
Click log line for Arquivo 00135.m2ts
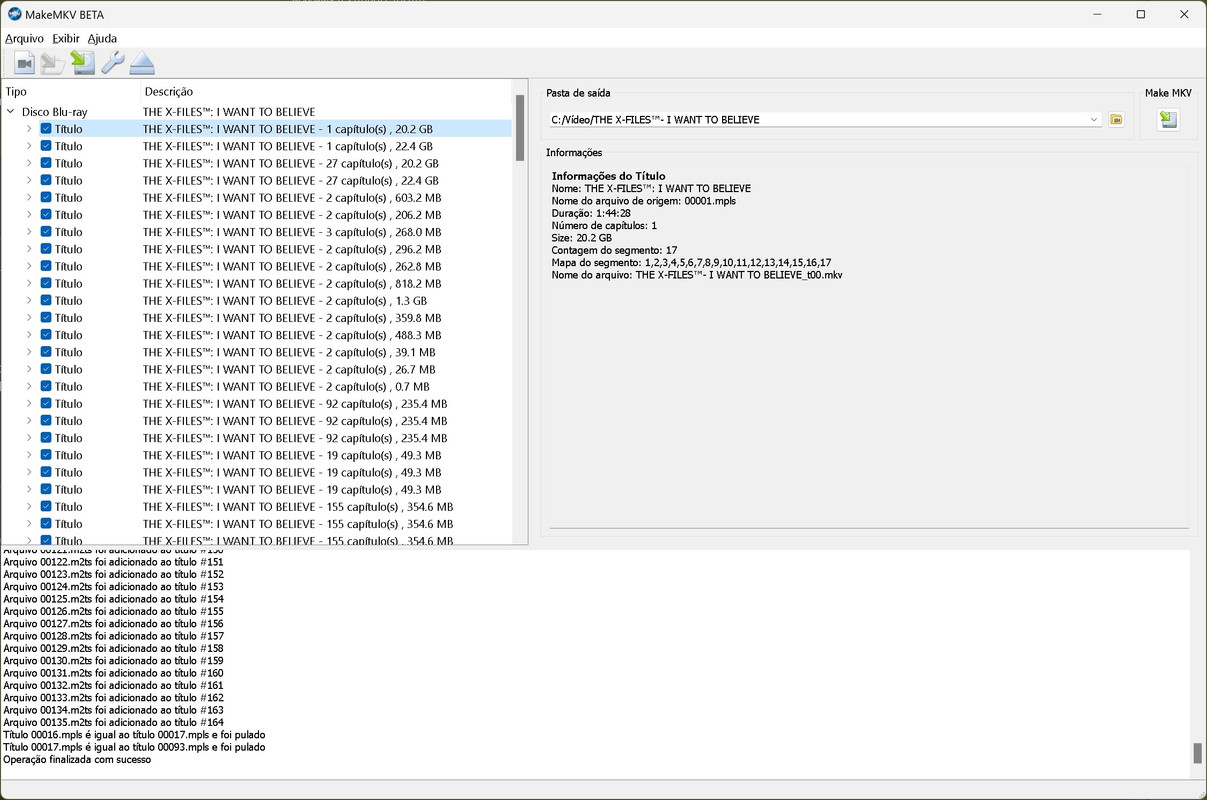(113, 723)
